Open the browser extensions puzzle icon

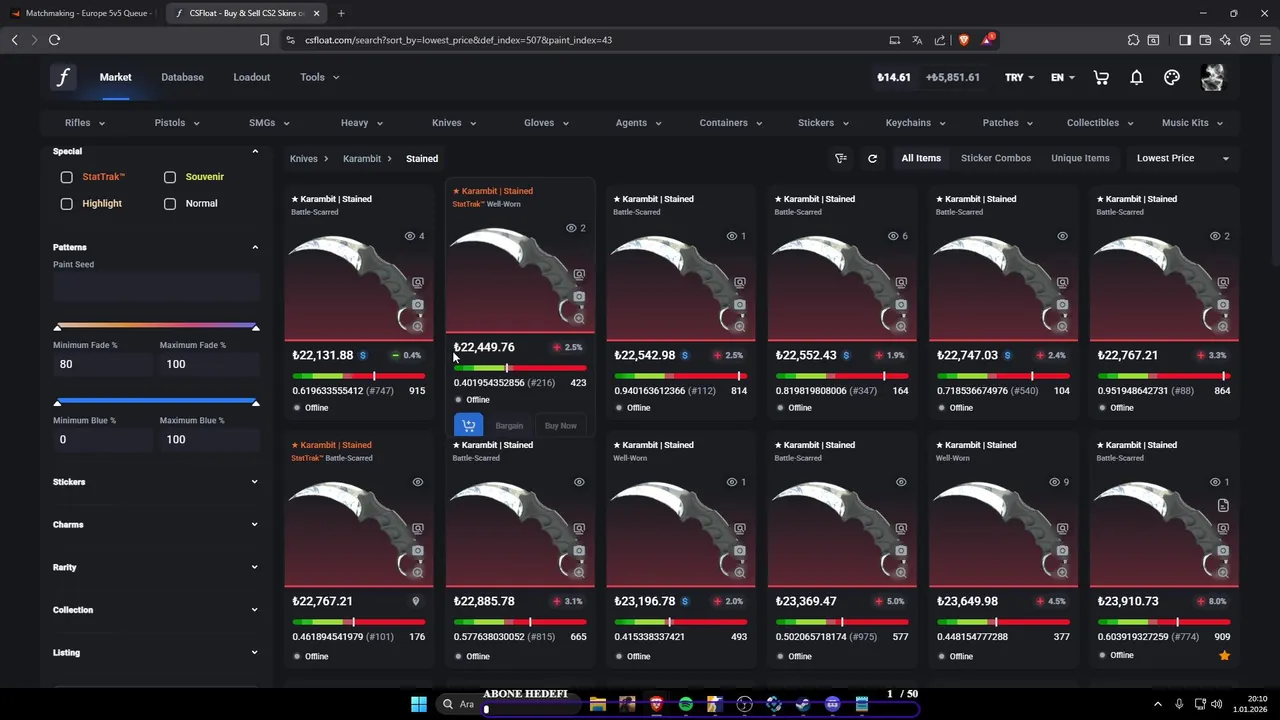click(x=1133, y=40)
